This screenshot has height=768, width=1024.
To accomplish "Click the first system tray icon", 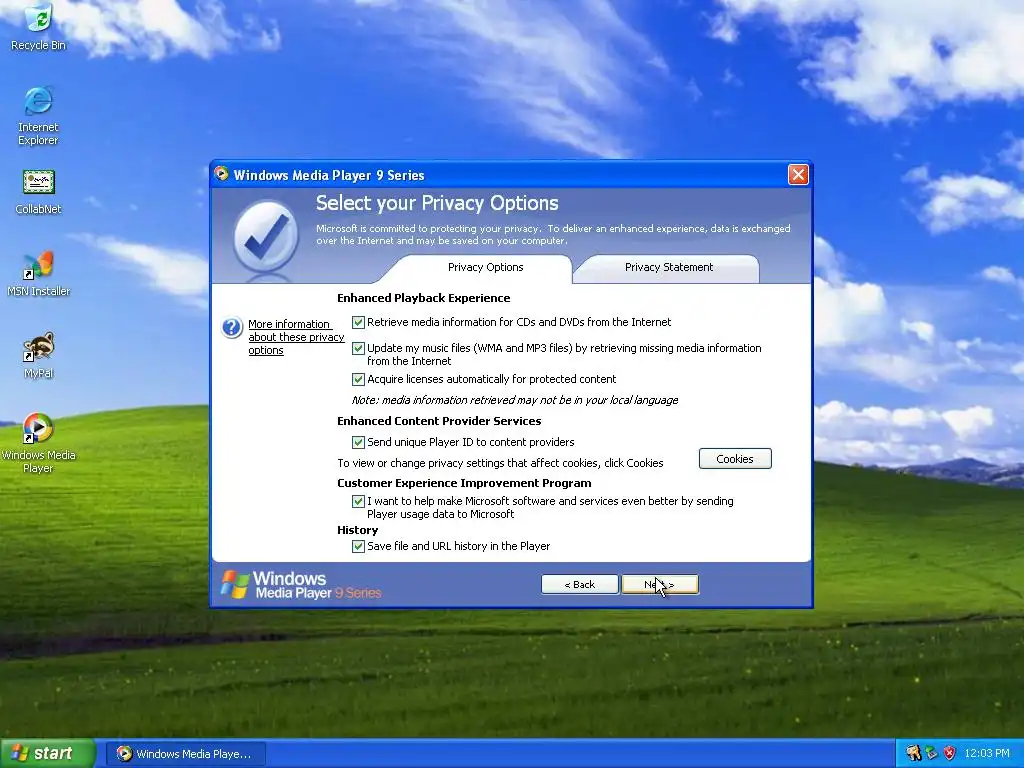I will point(914,753).
